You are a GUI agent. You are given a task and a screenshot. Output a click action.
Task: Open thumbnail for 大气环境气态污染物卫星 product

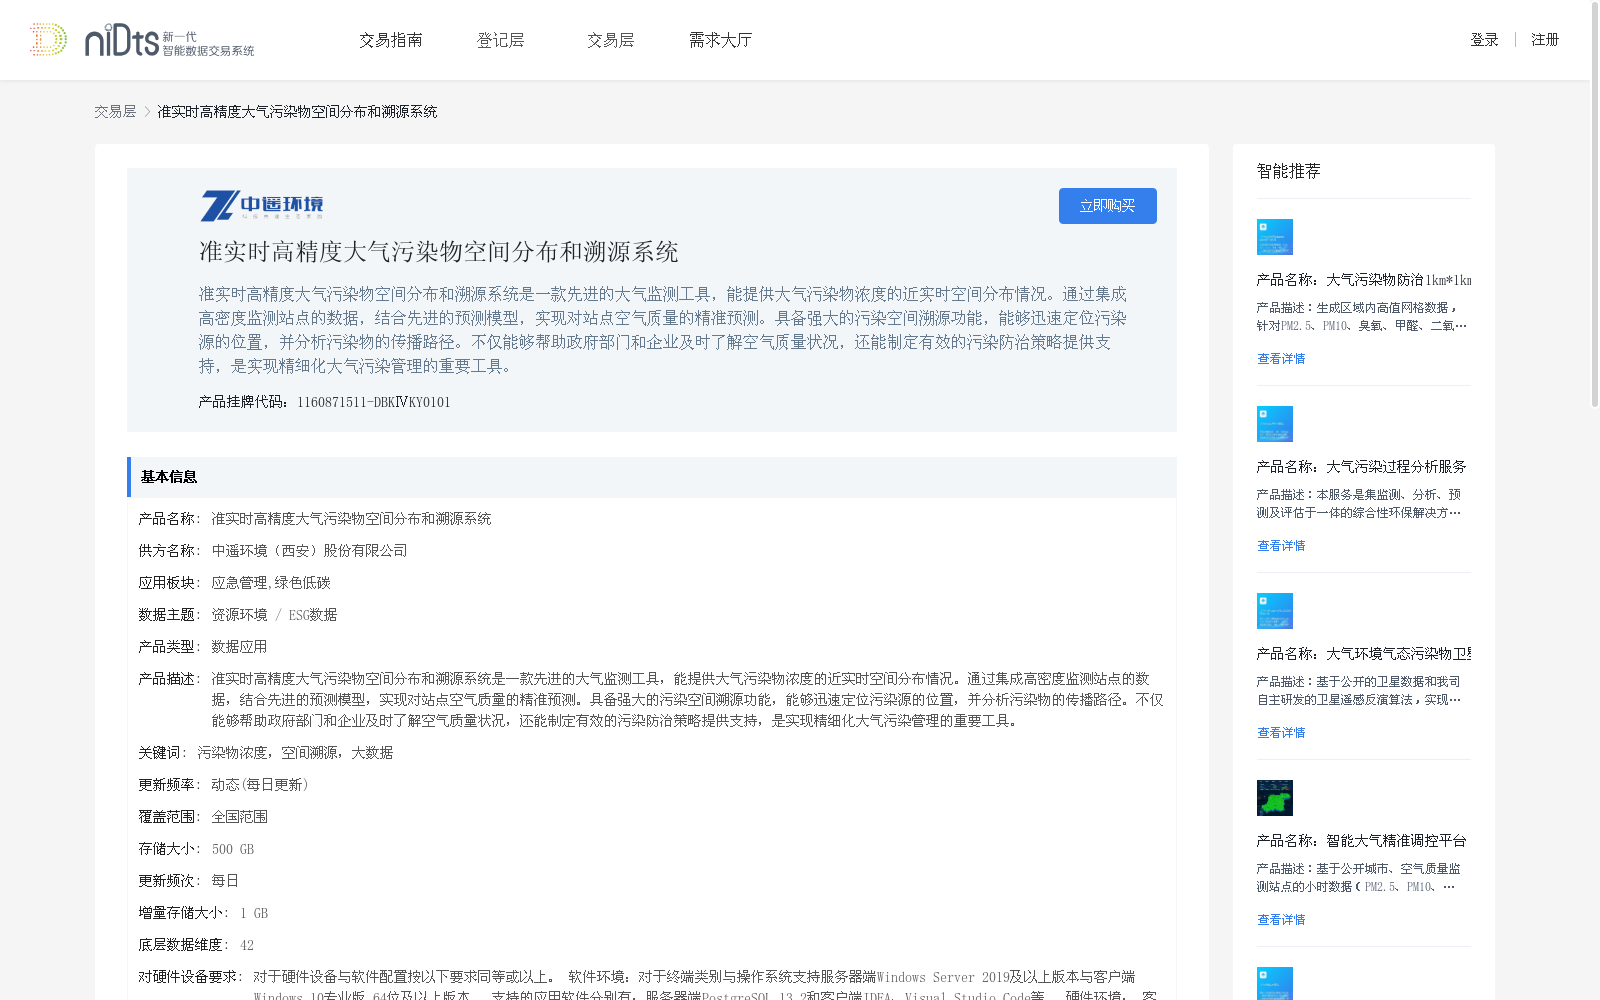[x=1275, y=611]
